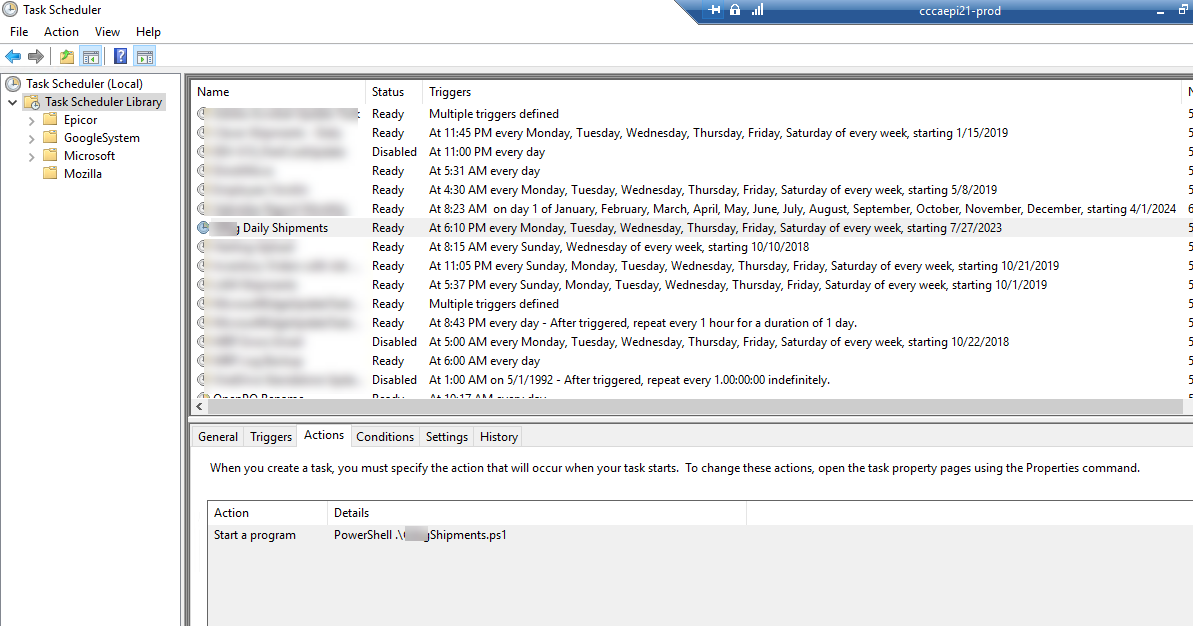The height and width of the screenshot is (626, 1193).
Task: Click the horizontal scrollbar under task list
Action: (691, 407)
